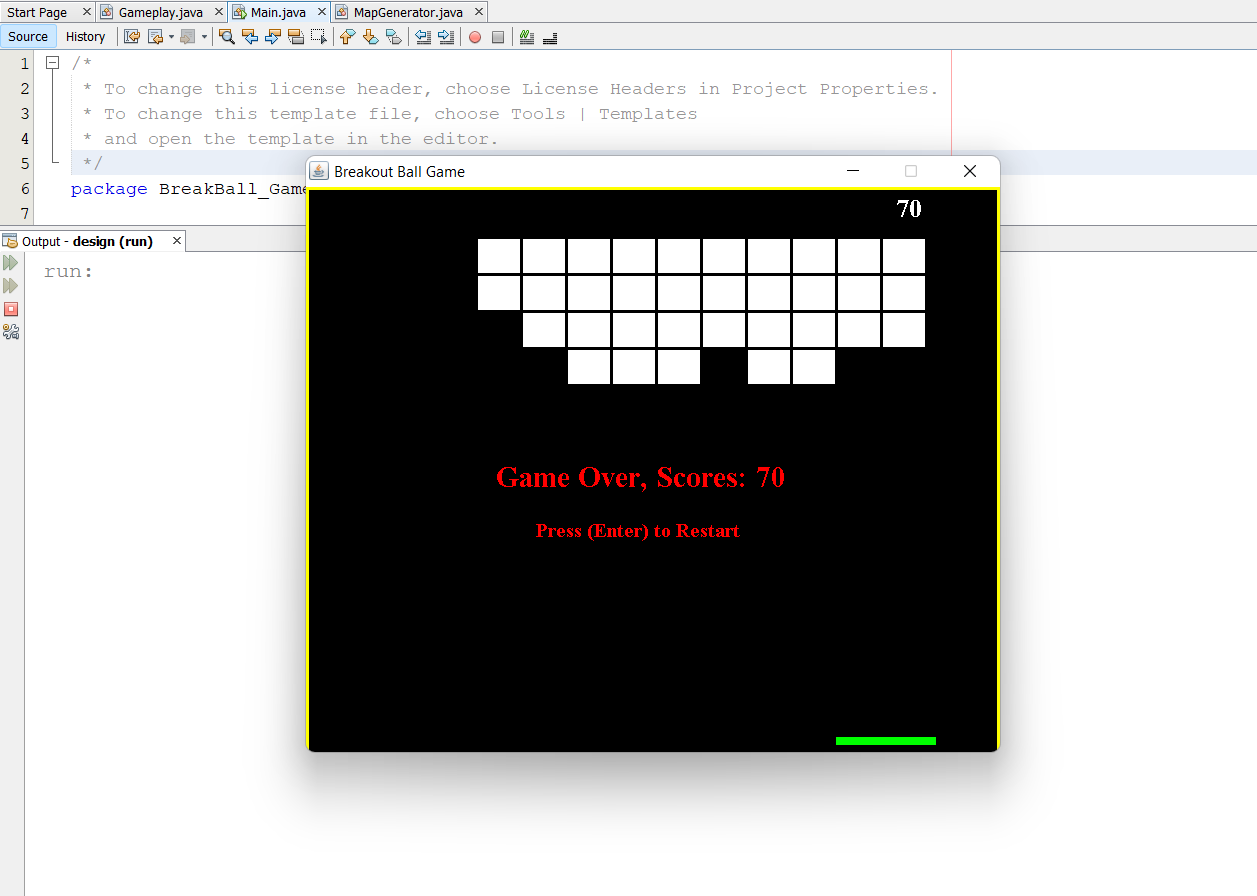Shift line right toolbar icon
The width and height of the screenshot is (1257, 896).
446,37
